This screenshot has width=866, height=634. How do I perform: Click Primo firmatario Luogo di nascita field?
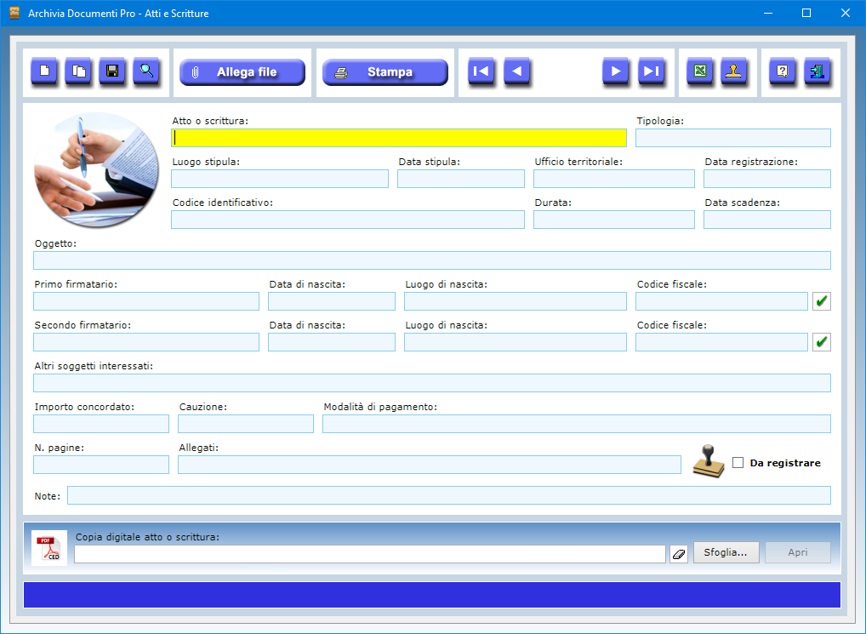515,302
